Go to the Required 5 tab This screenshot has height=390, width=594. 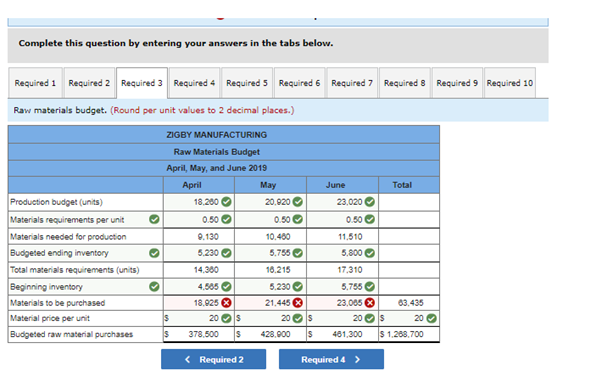247,83
